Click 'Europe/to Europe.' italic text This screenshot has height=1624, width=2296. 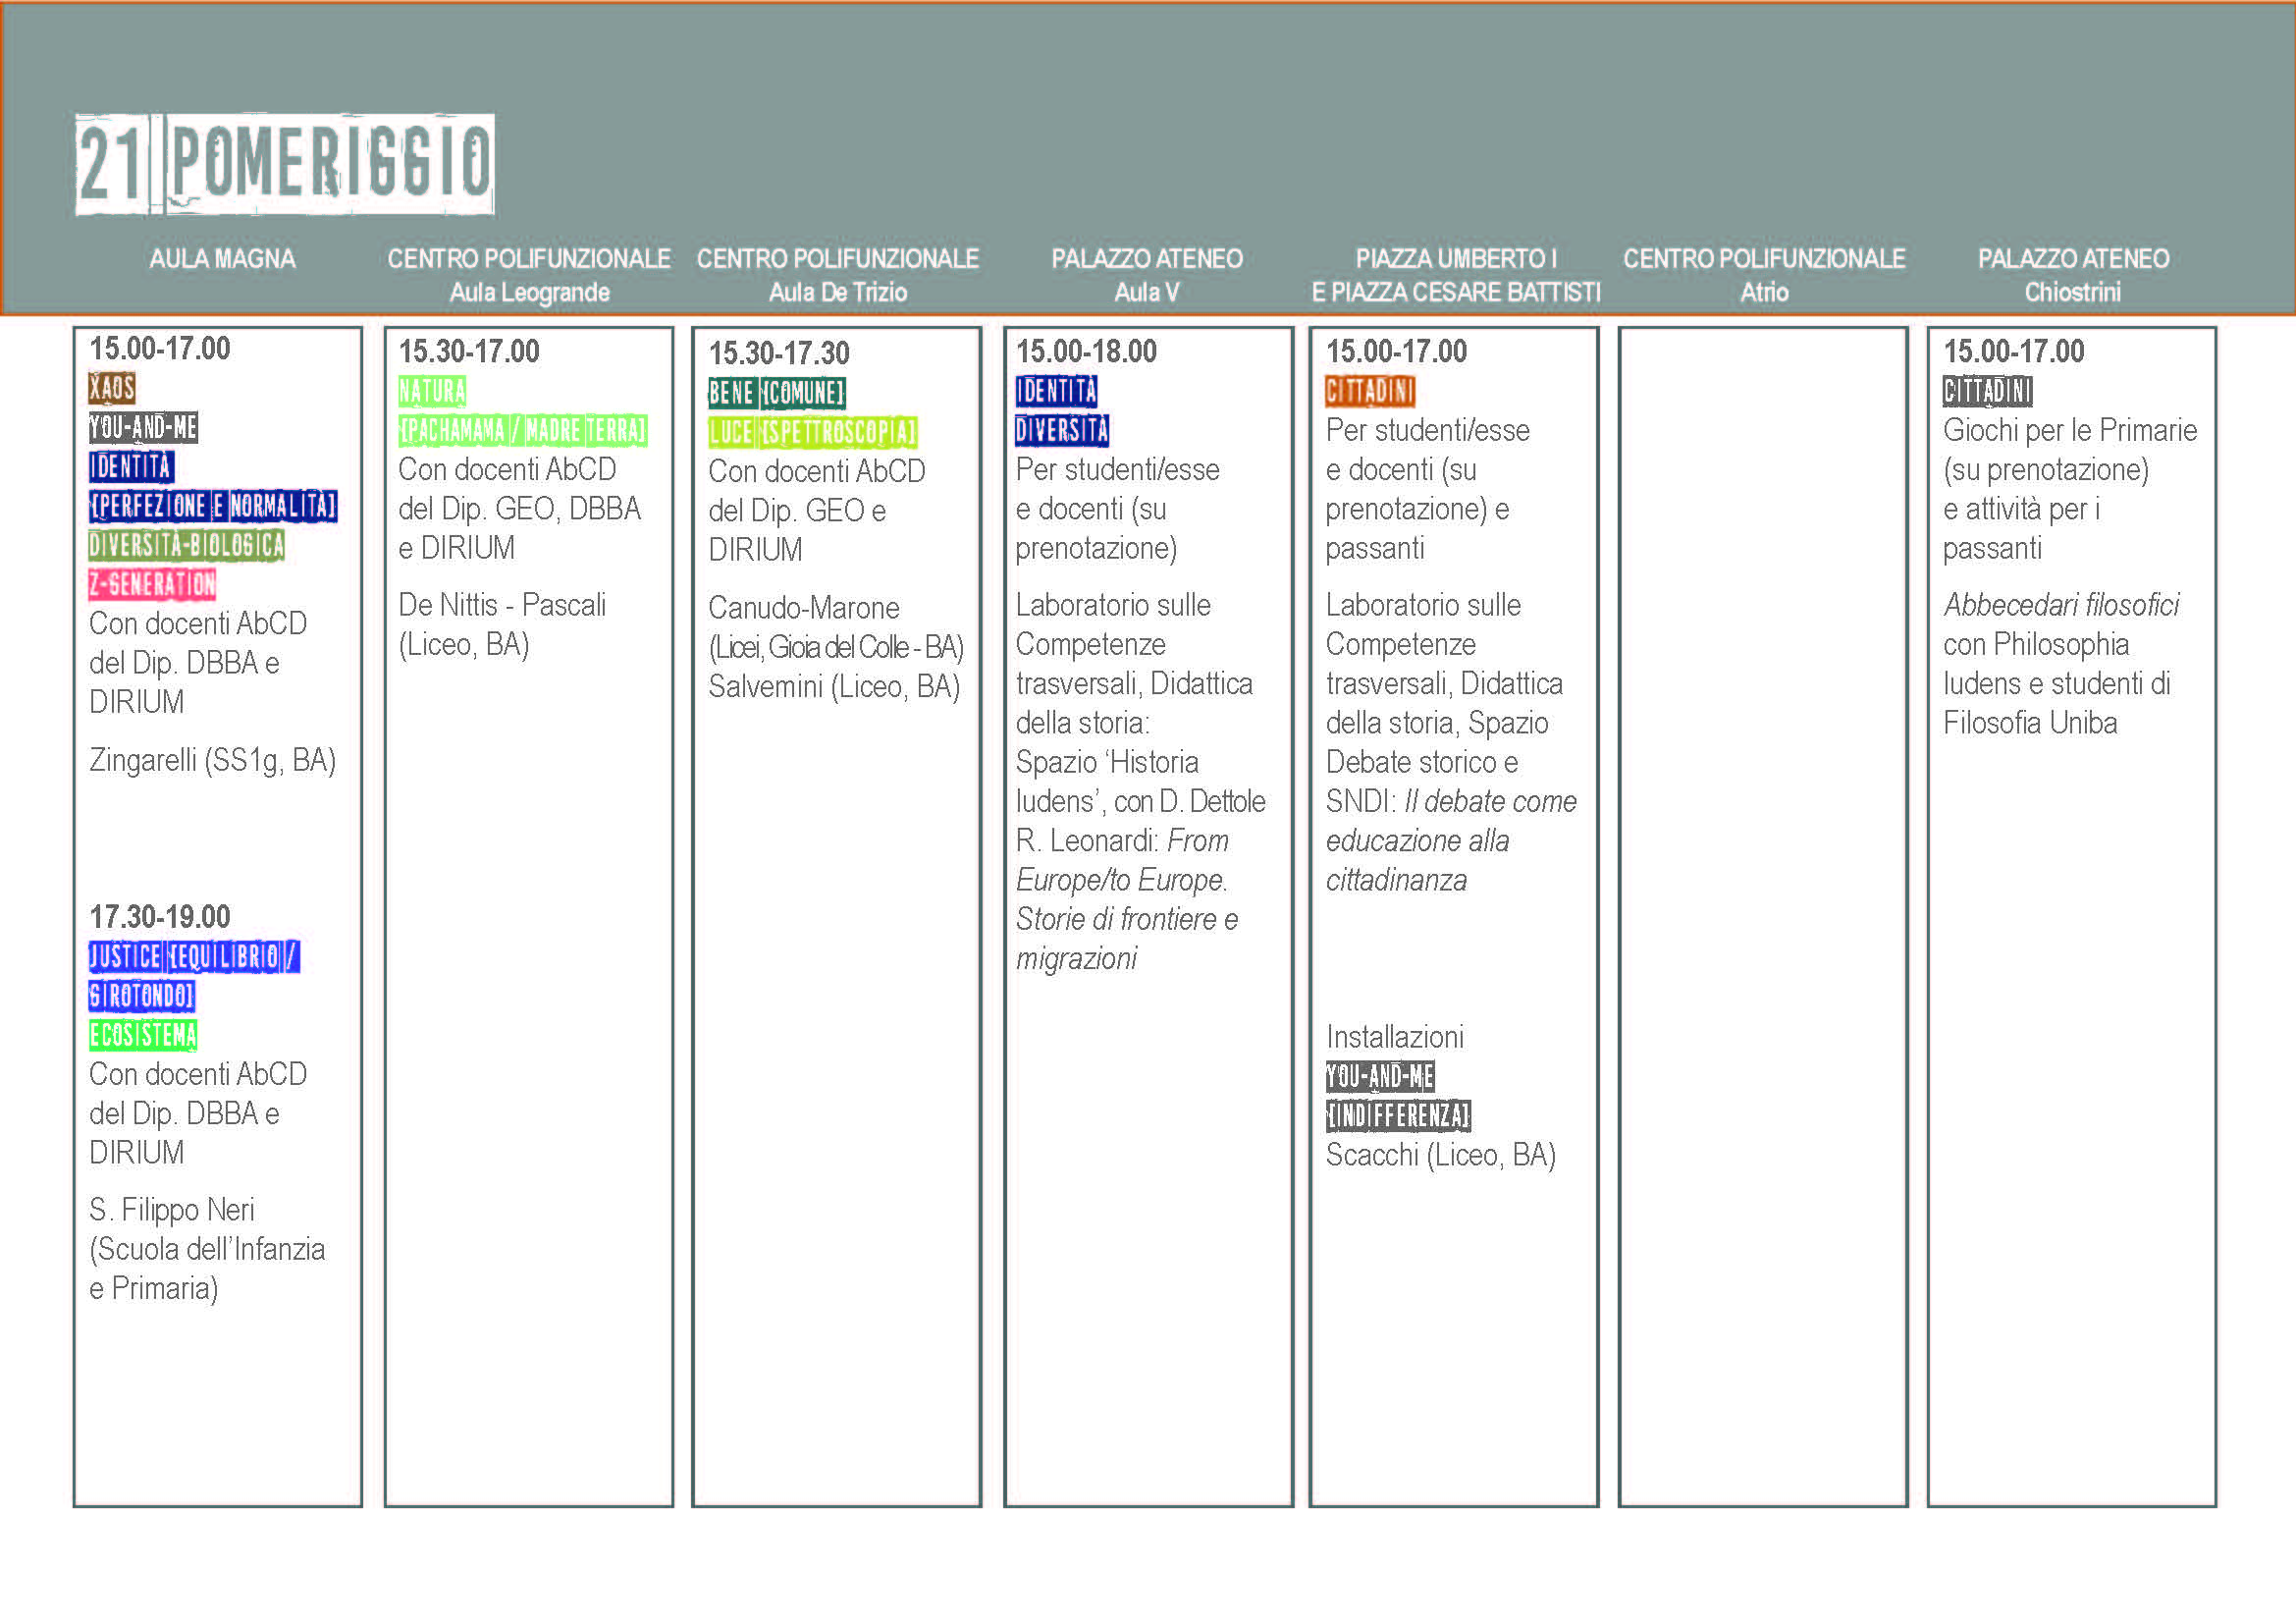tap(1122, 881)
